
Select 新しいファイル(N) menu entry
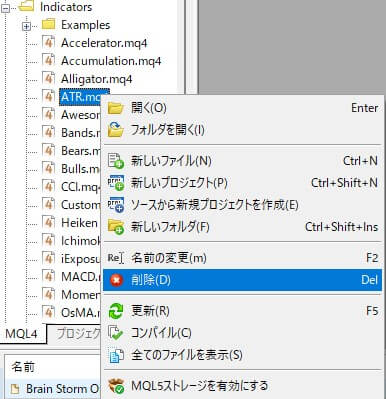click(242, 161)
